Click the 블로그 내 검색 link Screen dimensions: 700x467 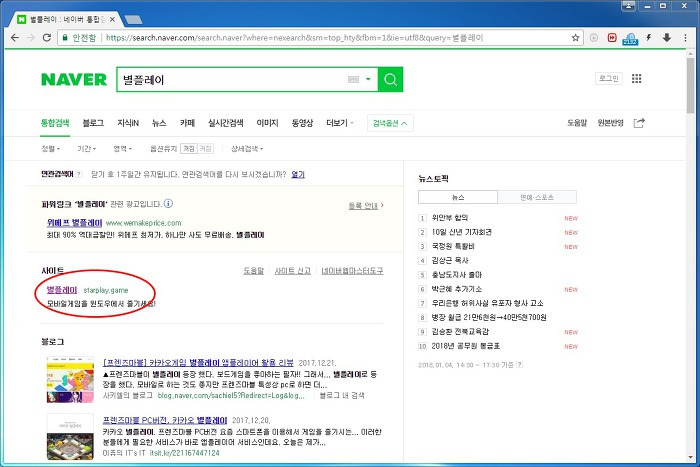(342, 396)
